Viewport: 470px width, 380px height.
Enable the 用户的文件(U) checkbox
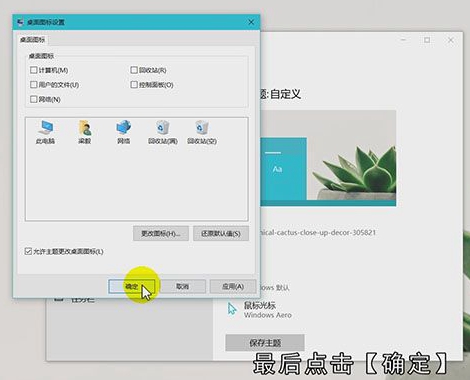pos(33,85)
